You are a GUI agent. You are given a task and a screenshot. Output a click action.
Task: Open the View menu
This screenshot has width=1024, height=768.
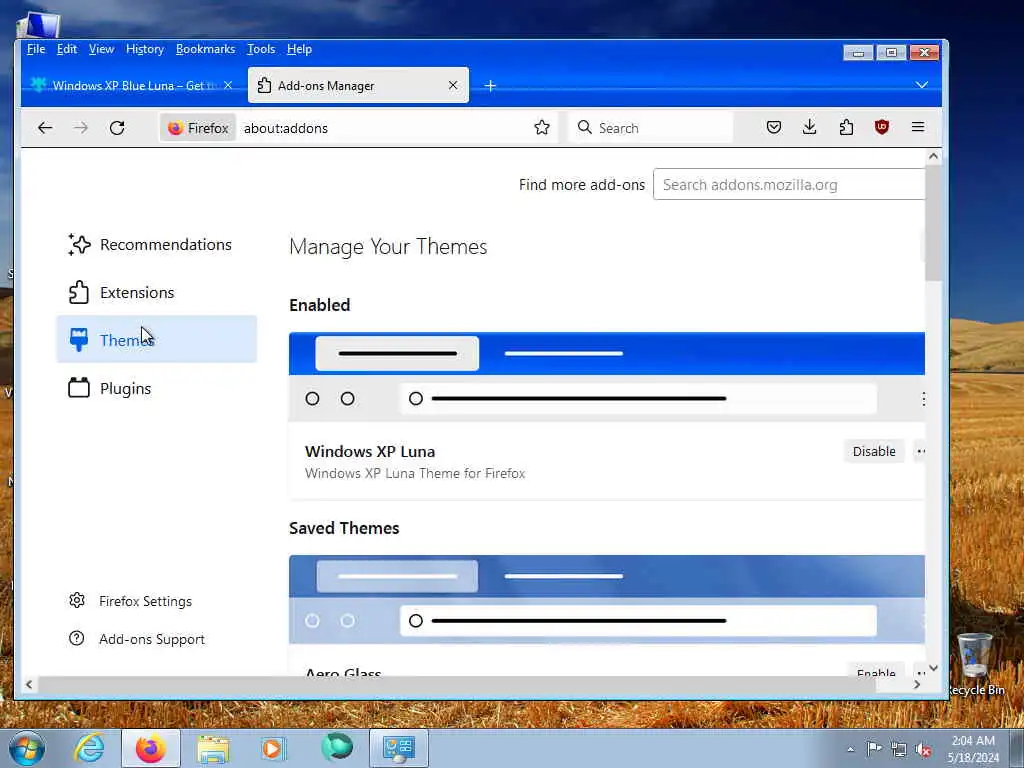(101, 49)
